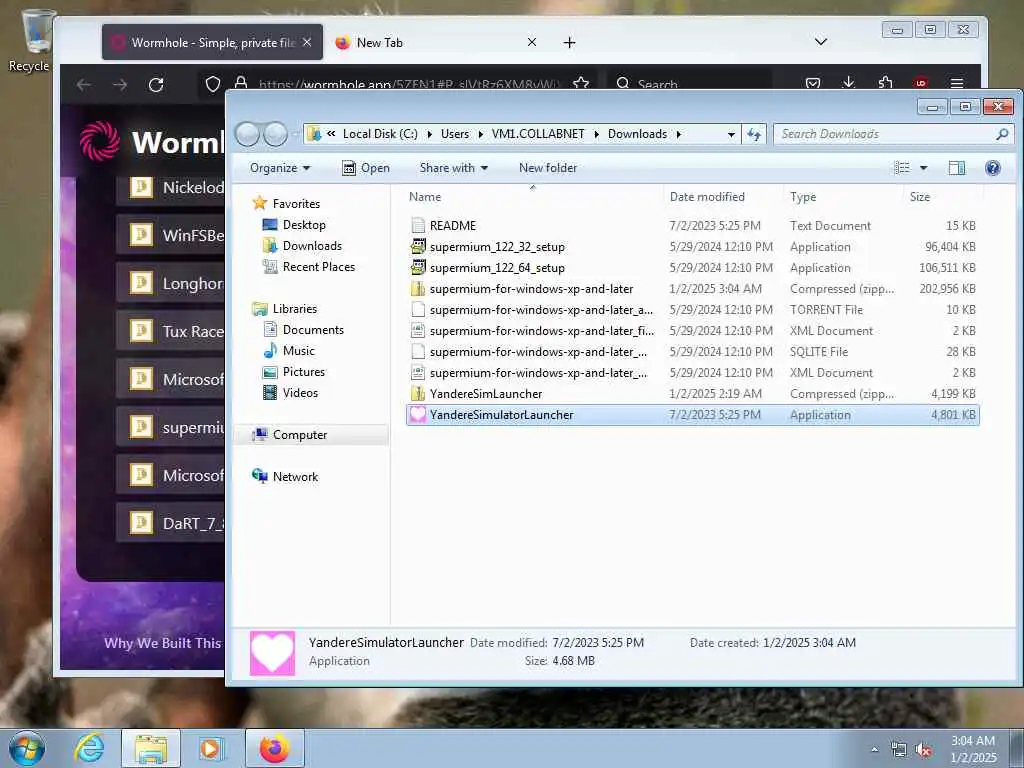The height and width of the screenshot is (768, 1024).
Task: Refresh the Downloads folder view
Action: (x=754, y=134)
